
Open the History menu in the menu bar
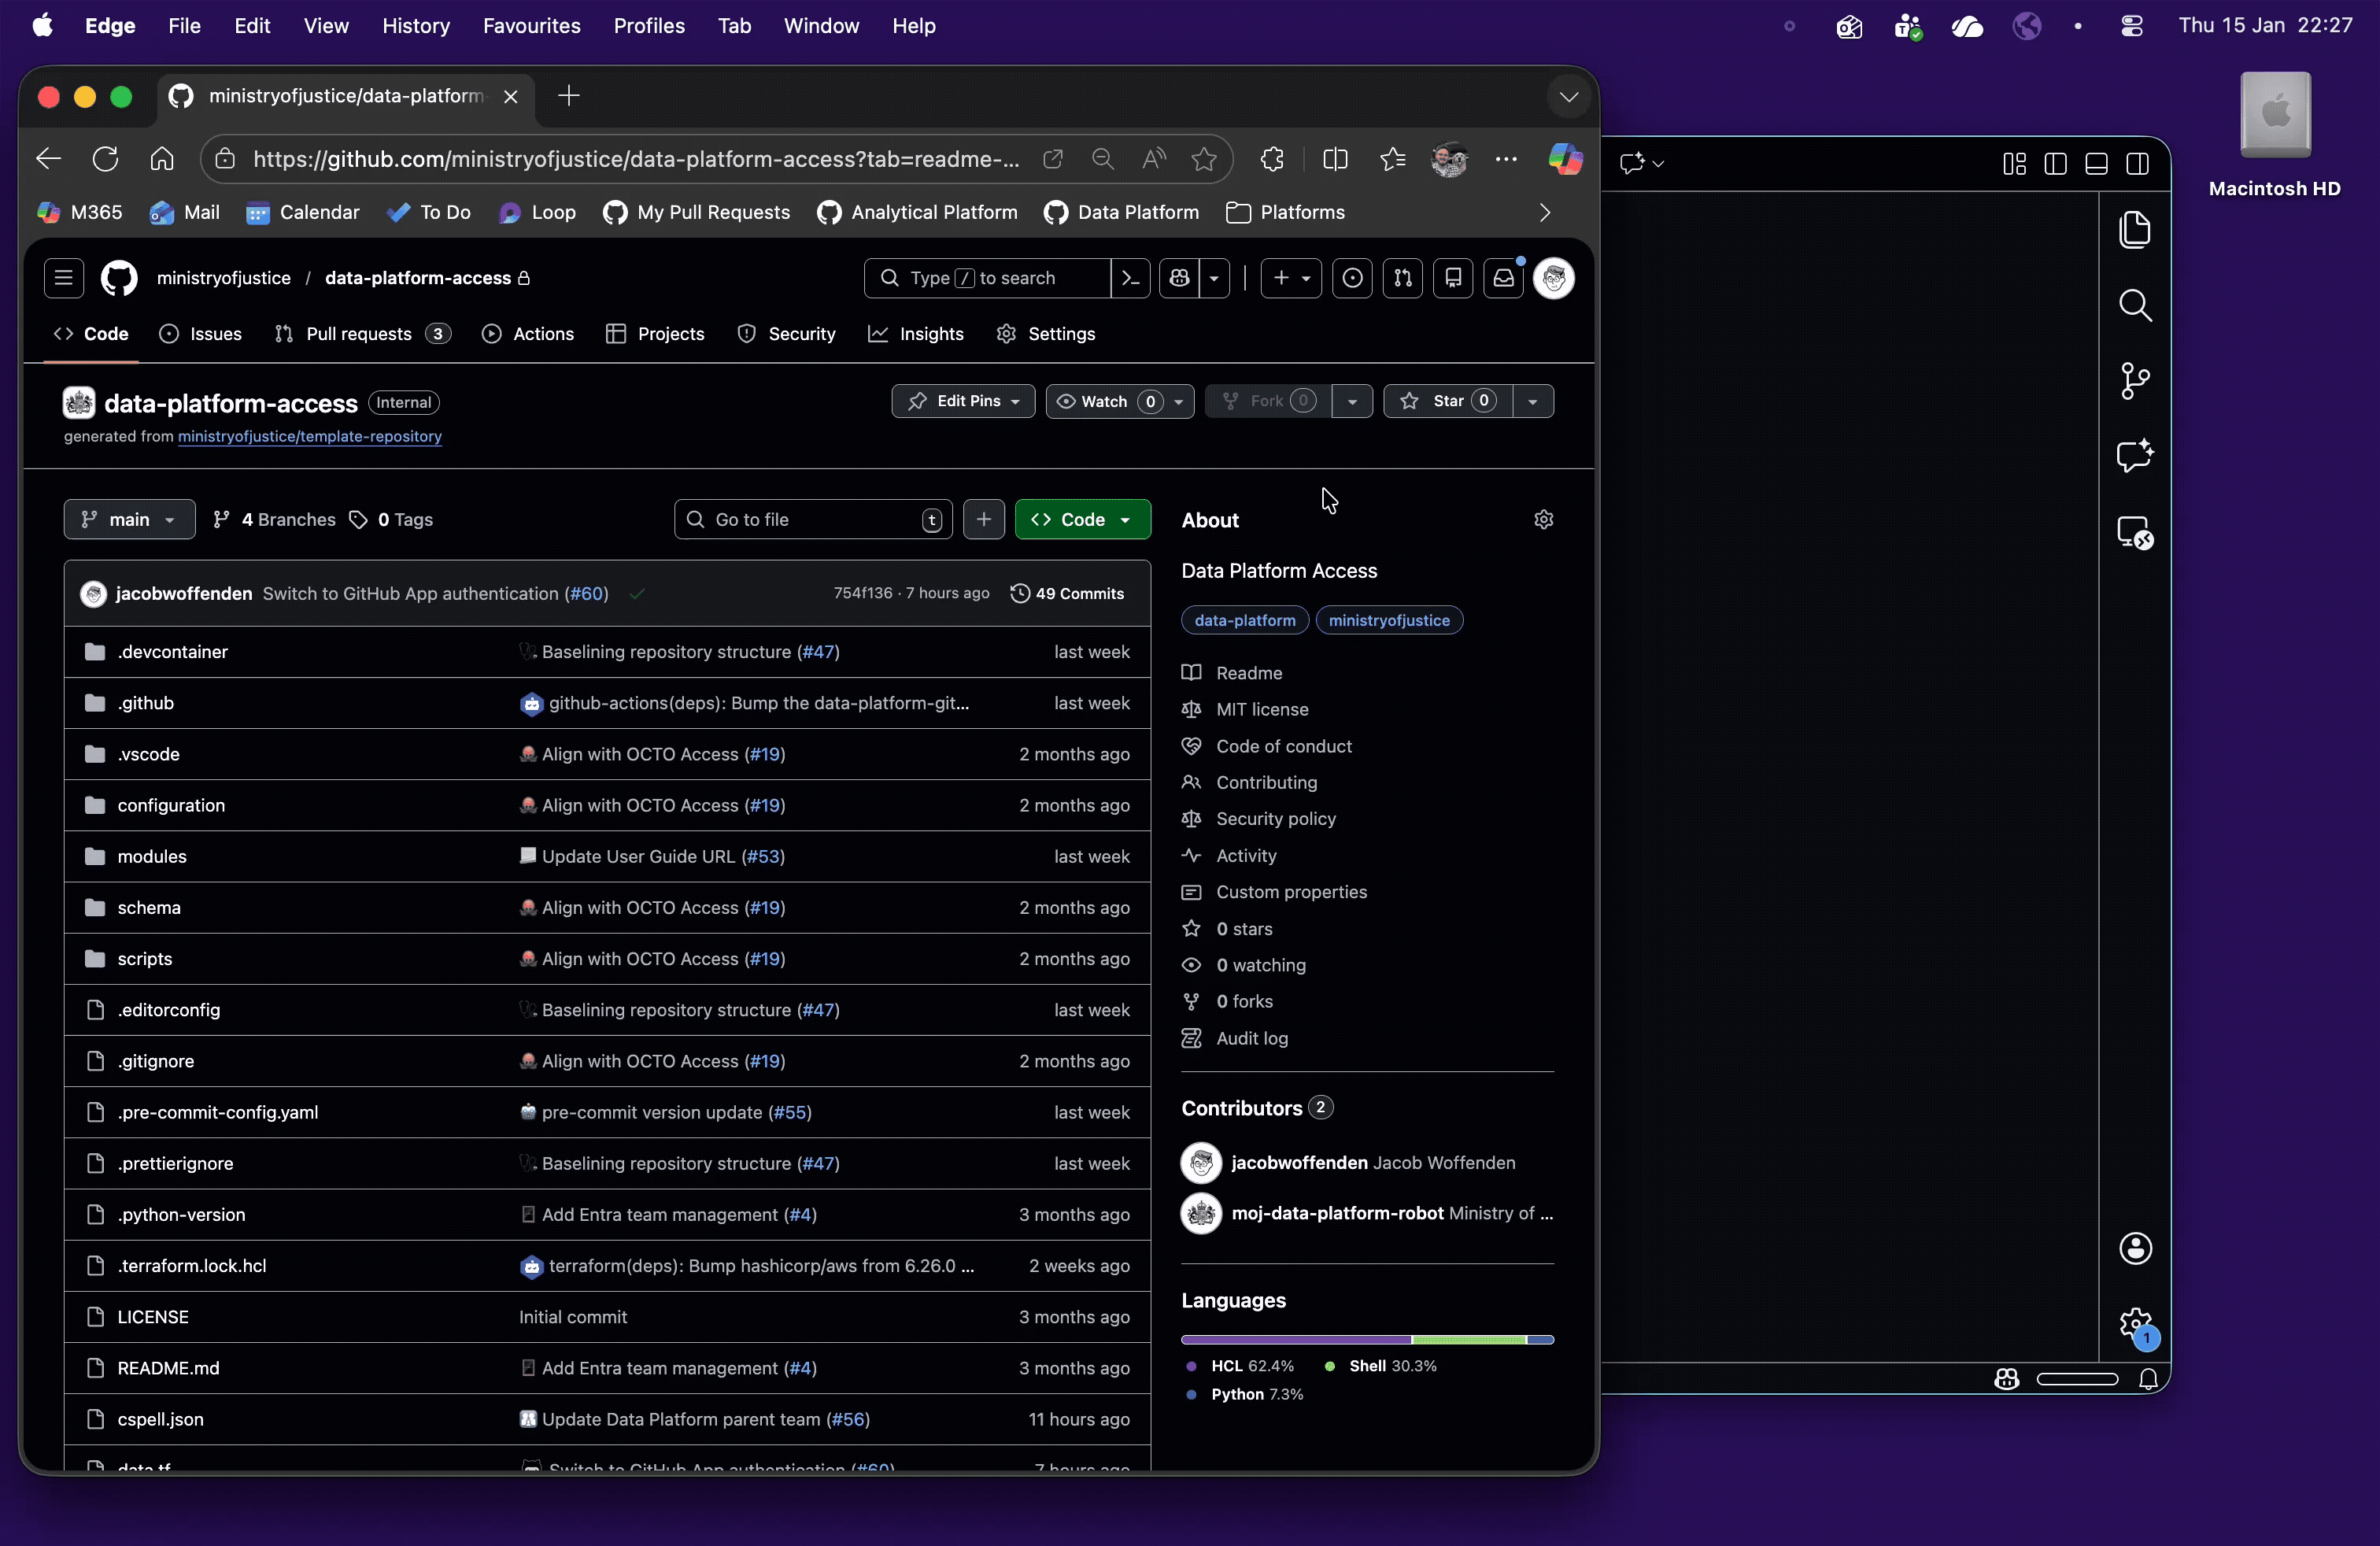(x=415, y=26)
